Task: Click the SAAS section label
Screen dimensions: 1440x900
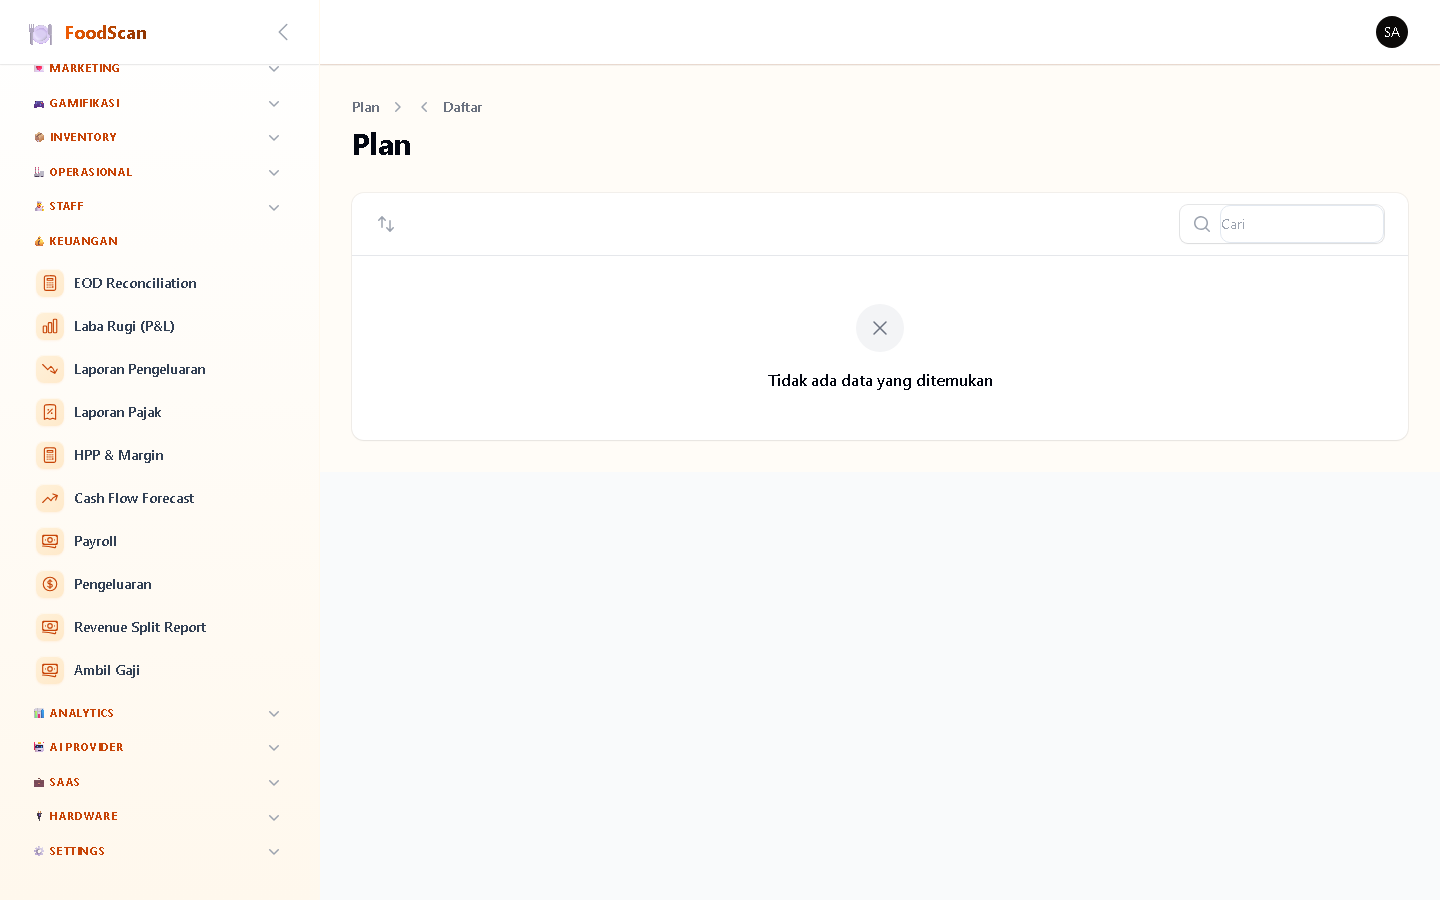Action: pyautogui.click(x=64, y=782)
